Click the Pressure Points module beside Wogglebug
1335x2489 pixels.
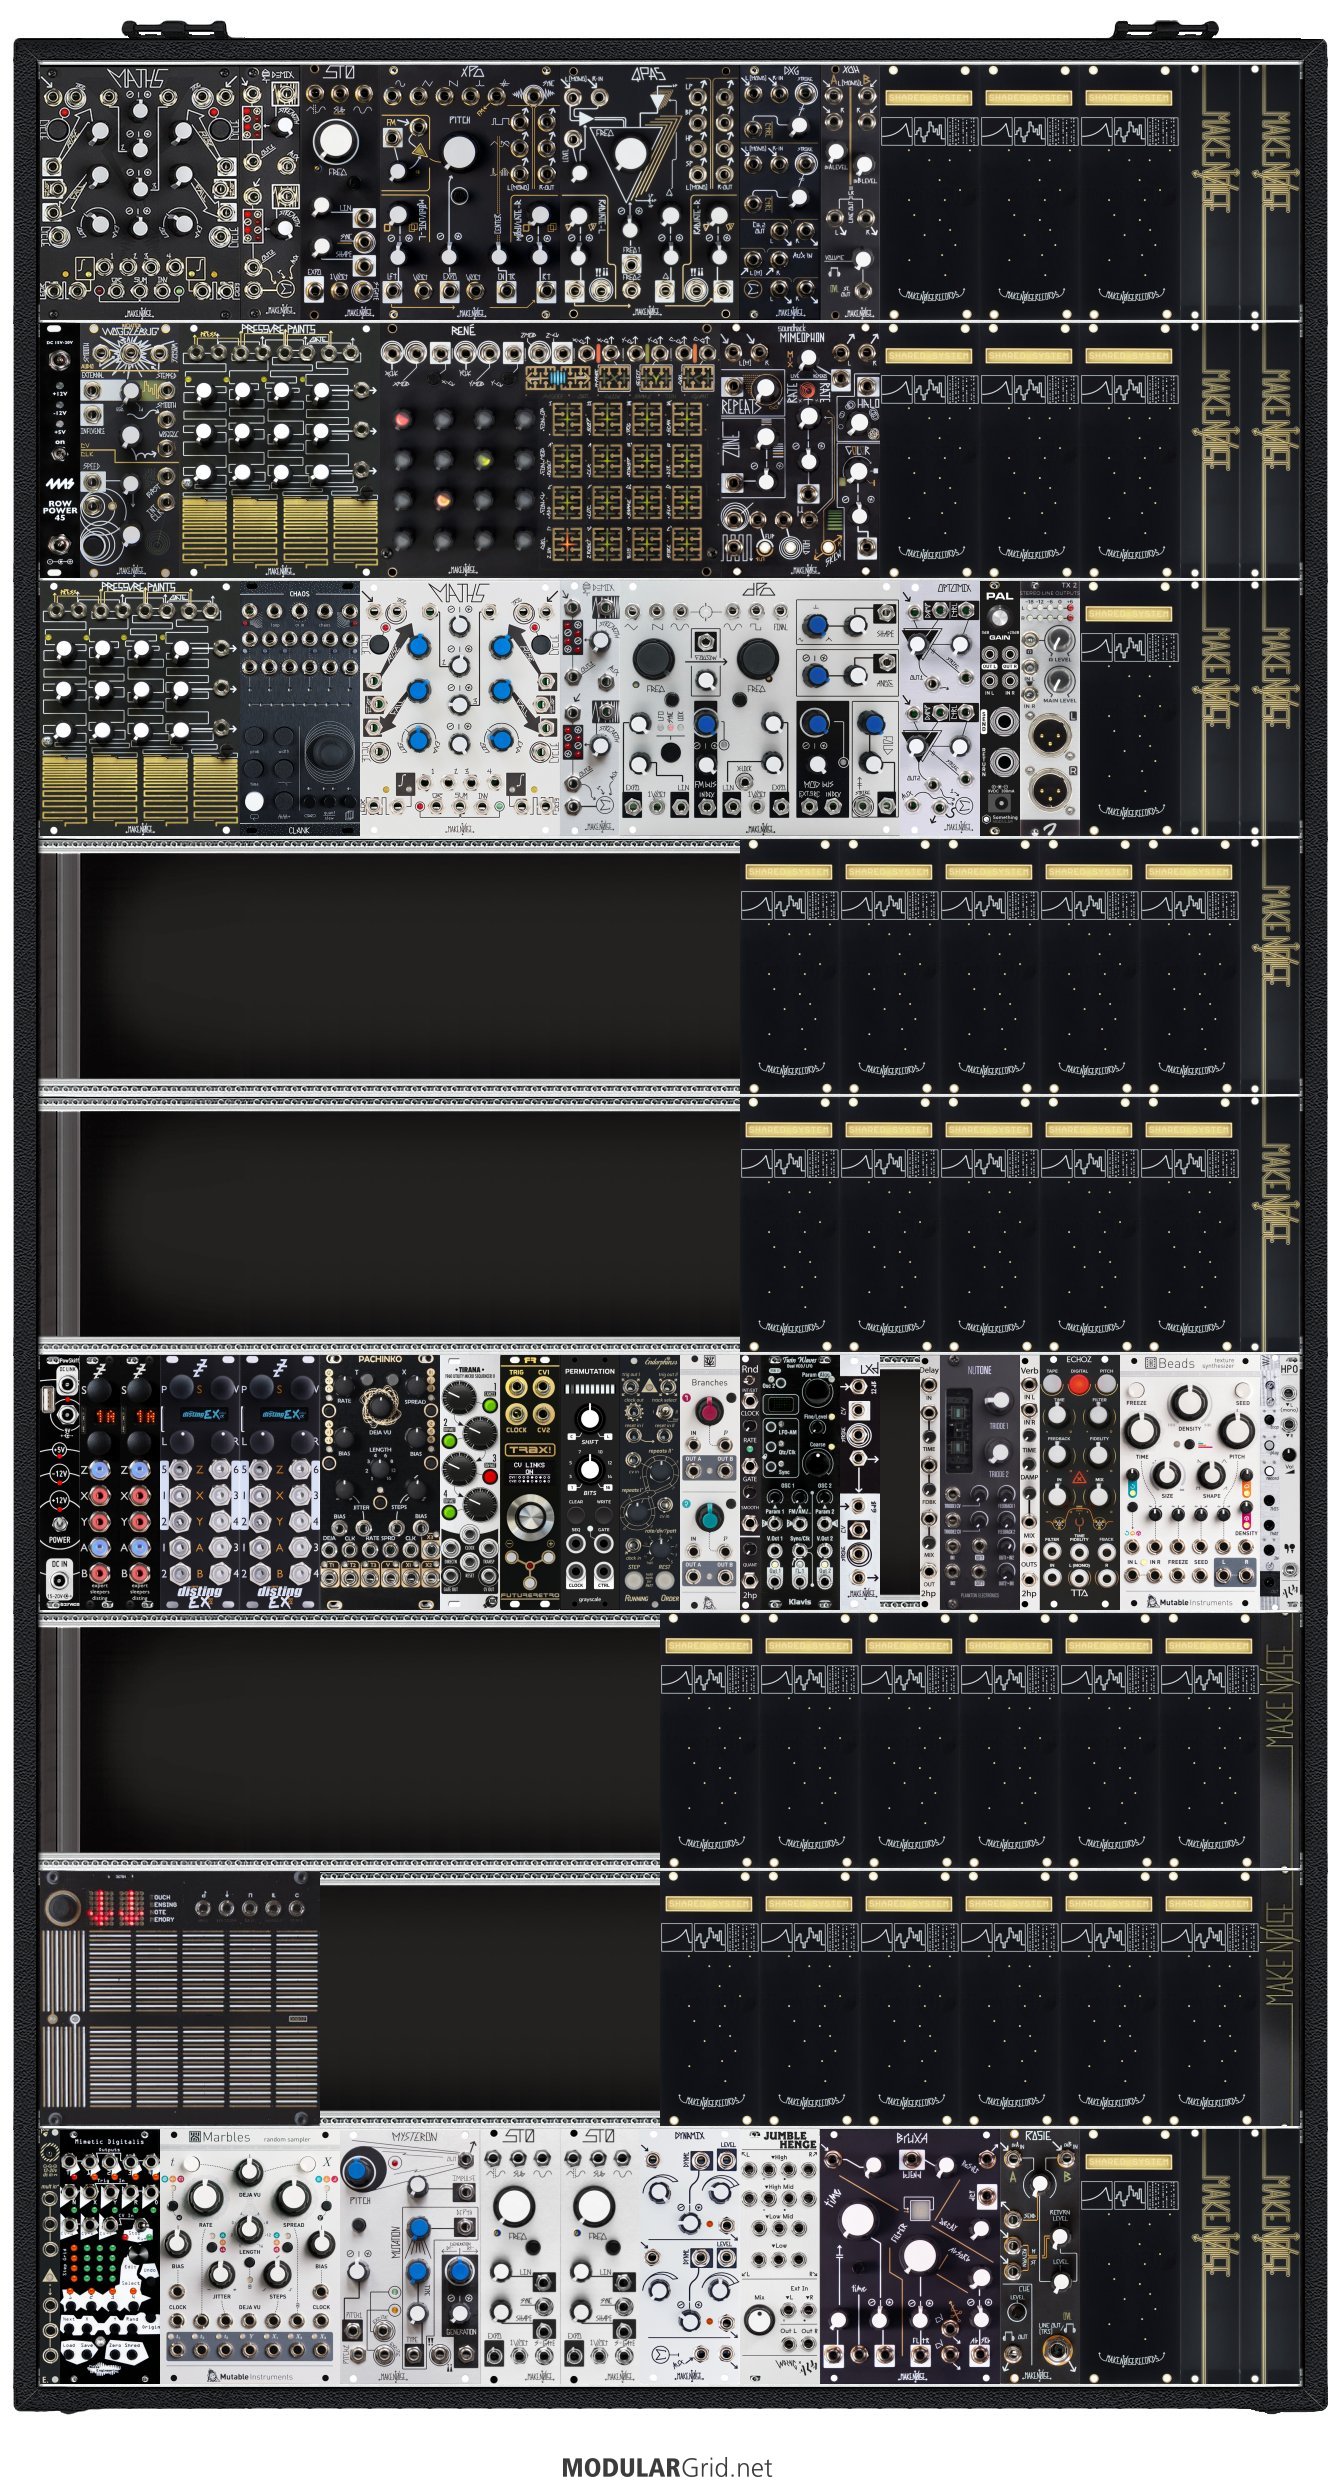[x=280, y=450]
